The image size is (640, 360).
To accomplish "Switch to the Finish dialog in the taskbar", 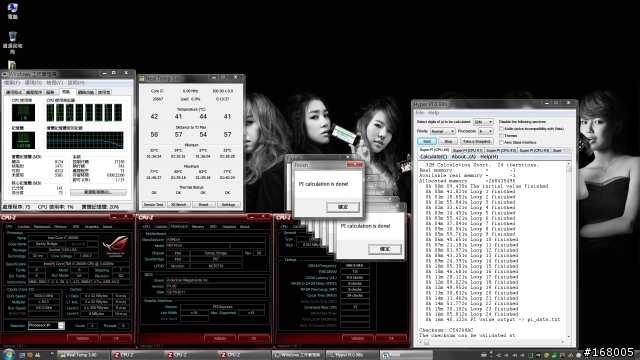I will click(x=406, y=355).
